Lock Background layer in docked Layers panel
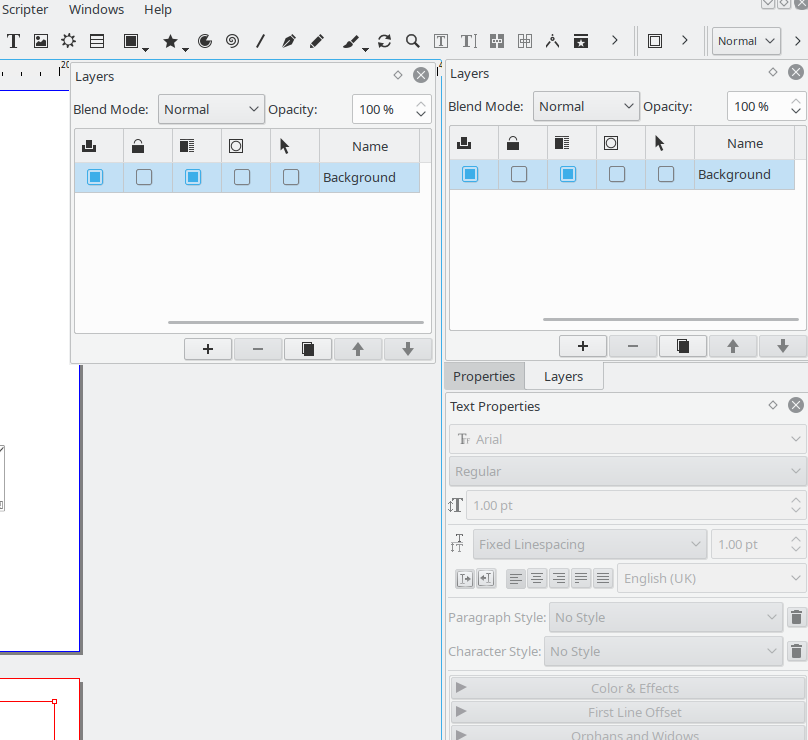The width and height of the screenshot is (808, 740). pos(518,174)
